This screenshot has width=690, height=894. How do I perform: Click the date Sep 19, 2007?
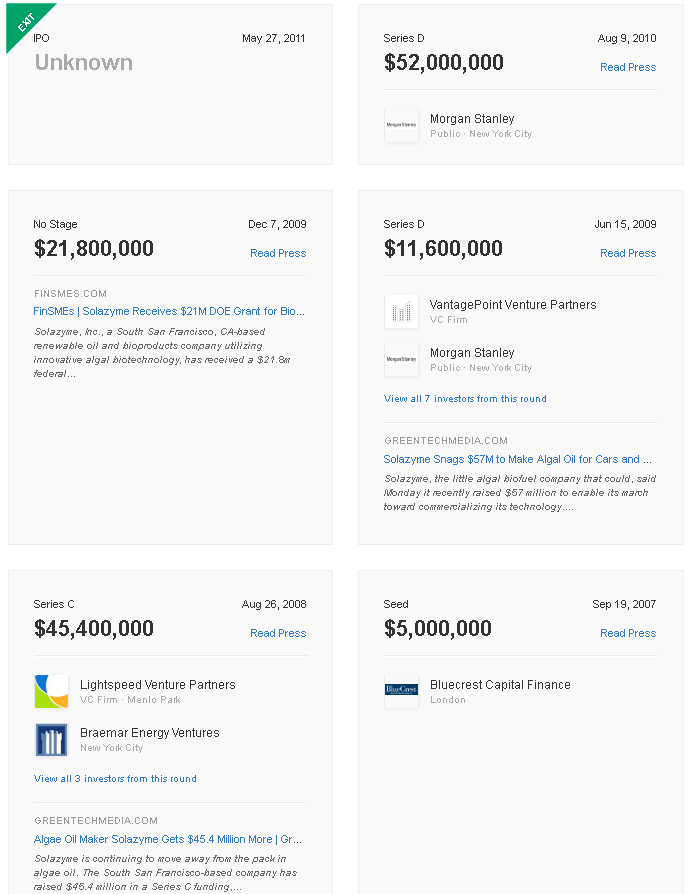point(624,604)
